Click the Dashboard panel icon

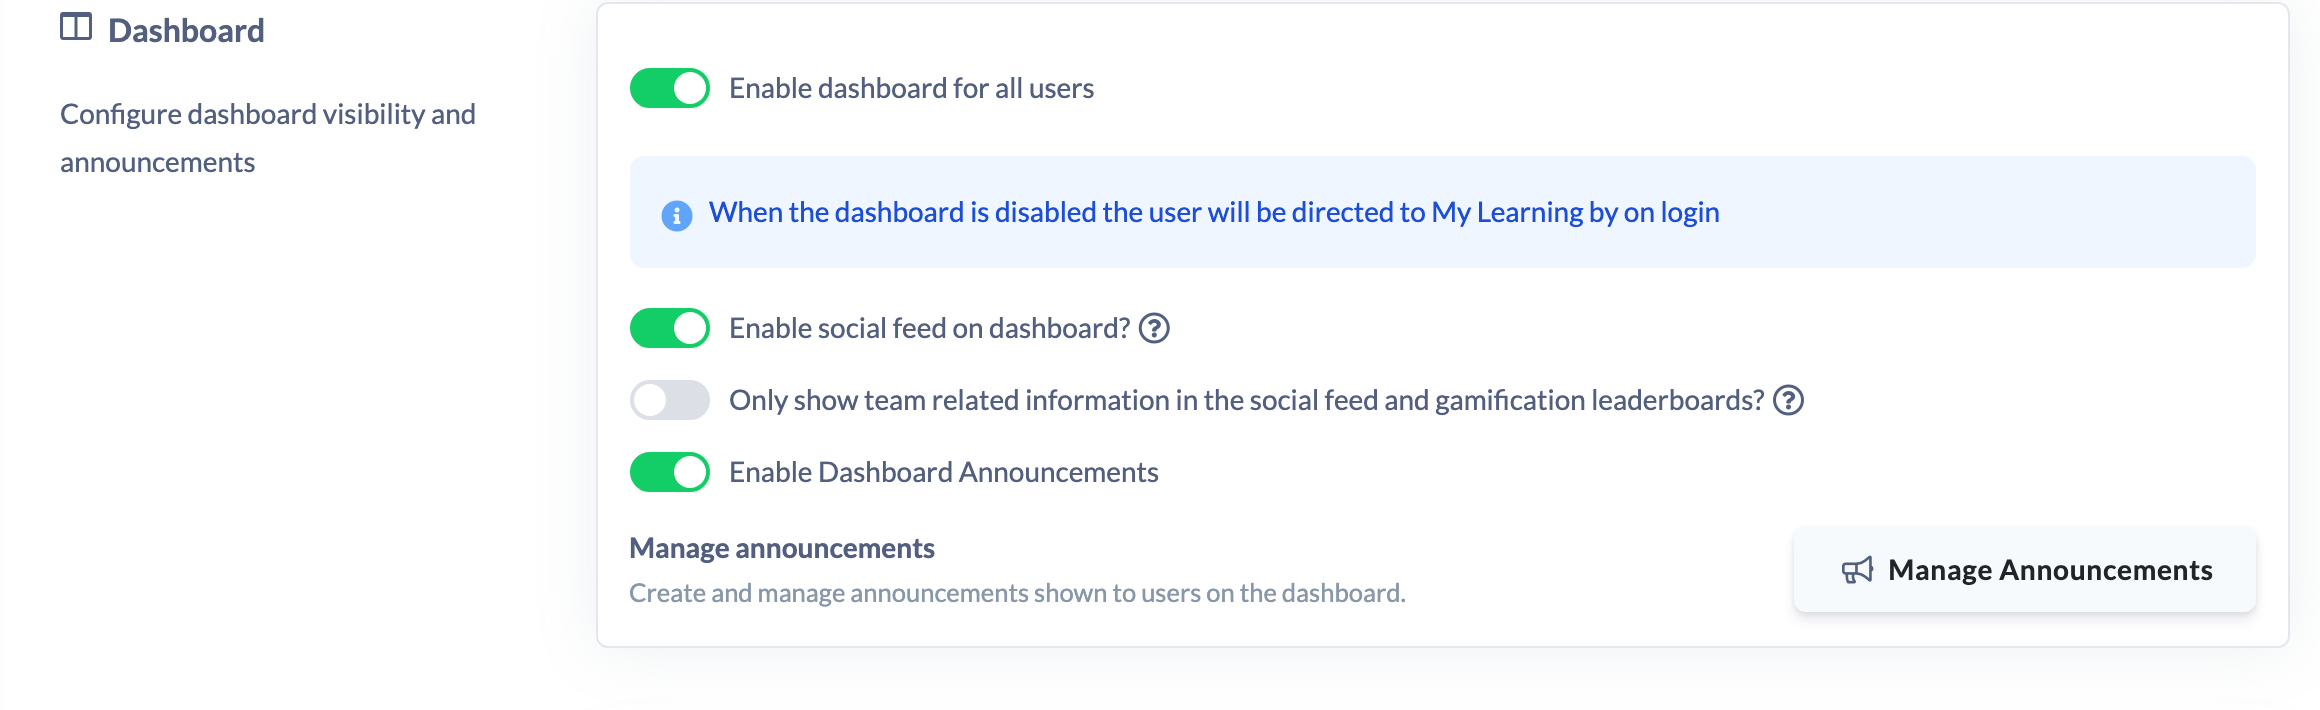[76, 27]
